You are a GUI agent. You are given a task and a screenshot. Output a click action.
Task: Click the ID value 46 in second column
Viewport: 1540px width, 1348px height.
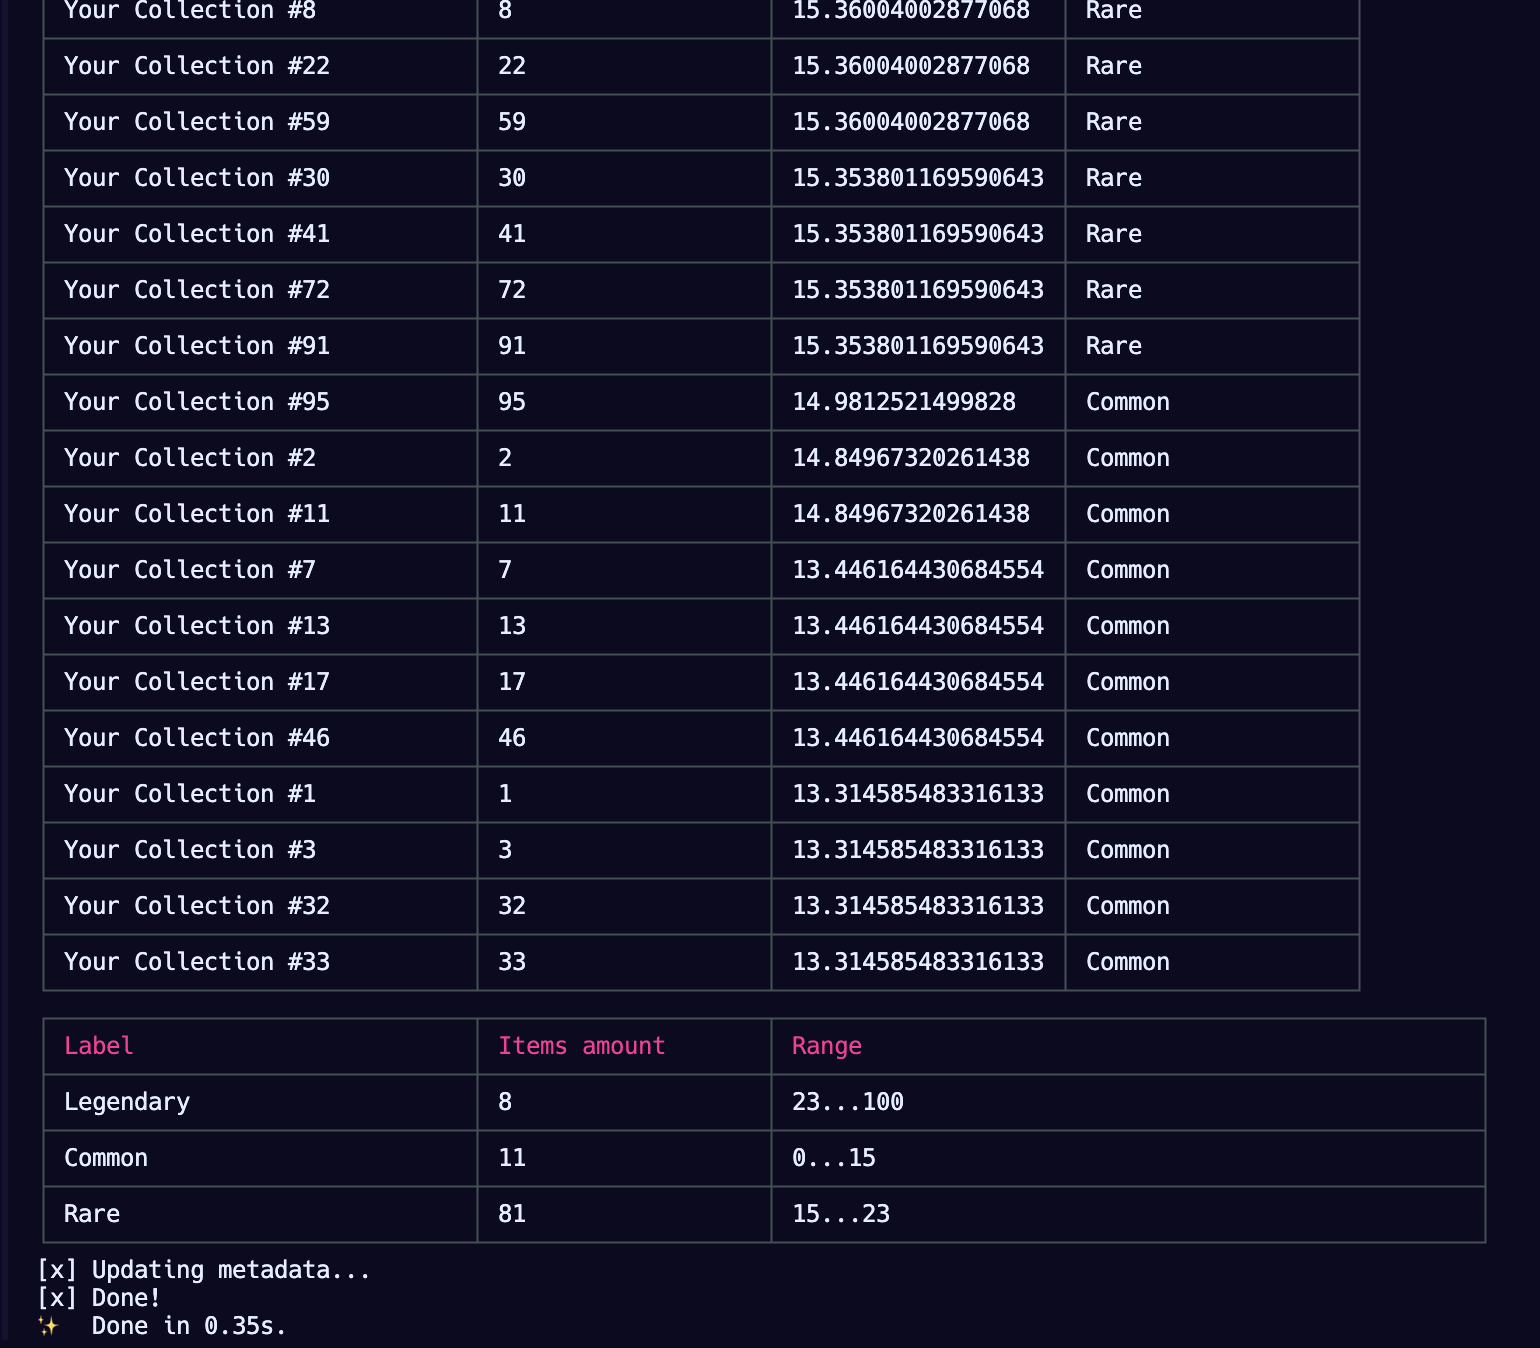(512, 738)
